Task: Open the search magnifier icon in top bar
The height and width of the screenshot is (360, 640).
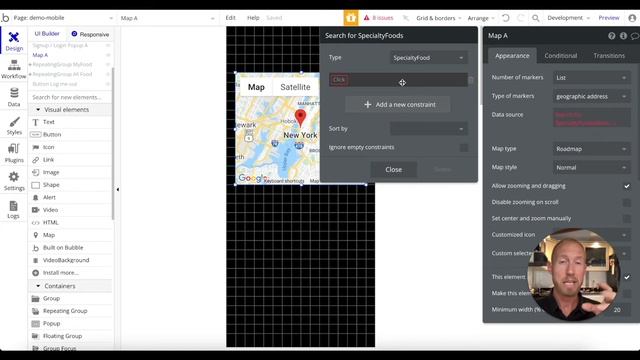Action: coord(536,18)
